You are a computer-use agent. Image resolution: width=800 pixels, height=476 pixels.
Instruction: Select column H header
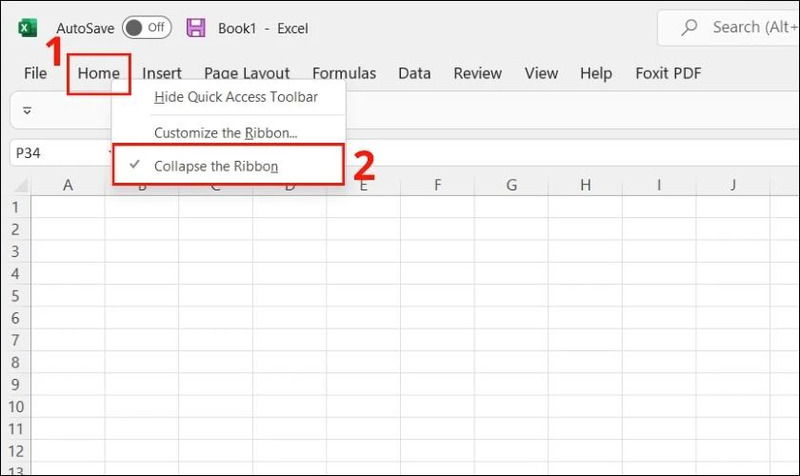(585, 185)
